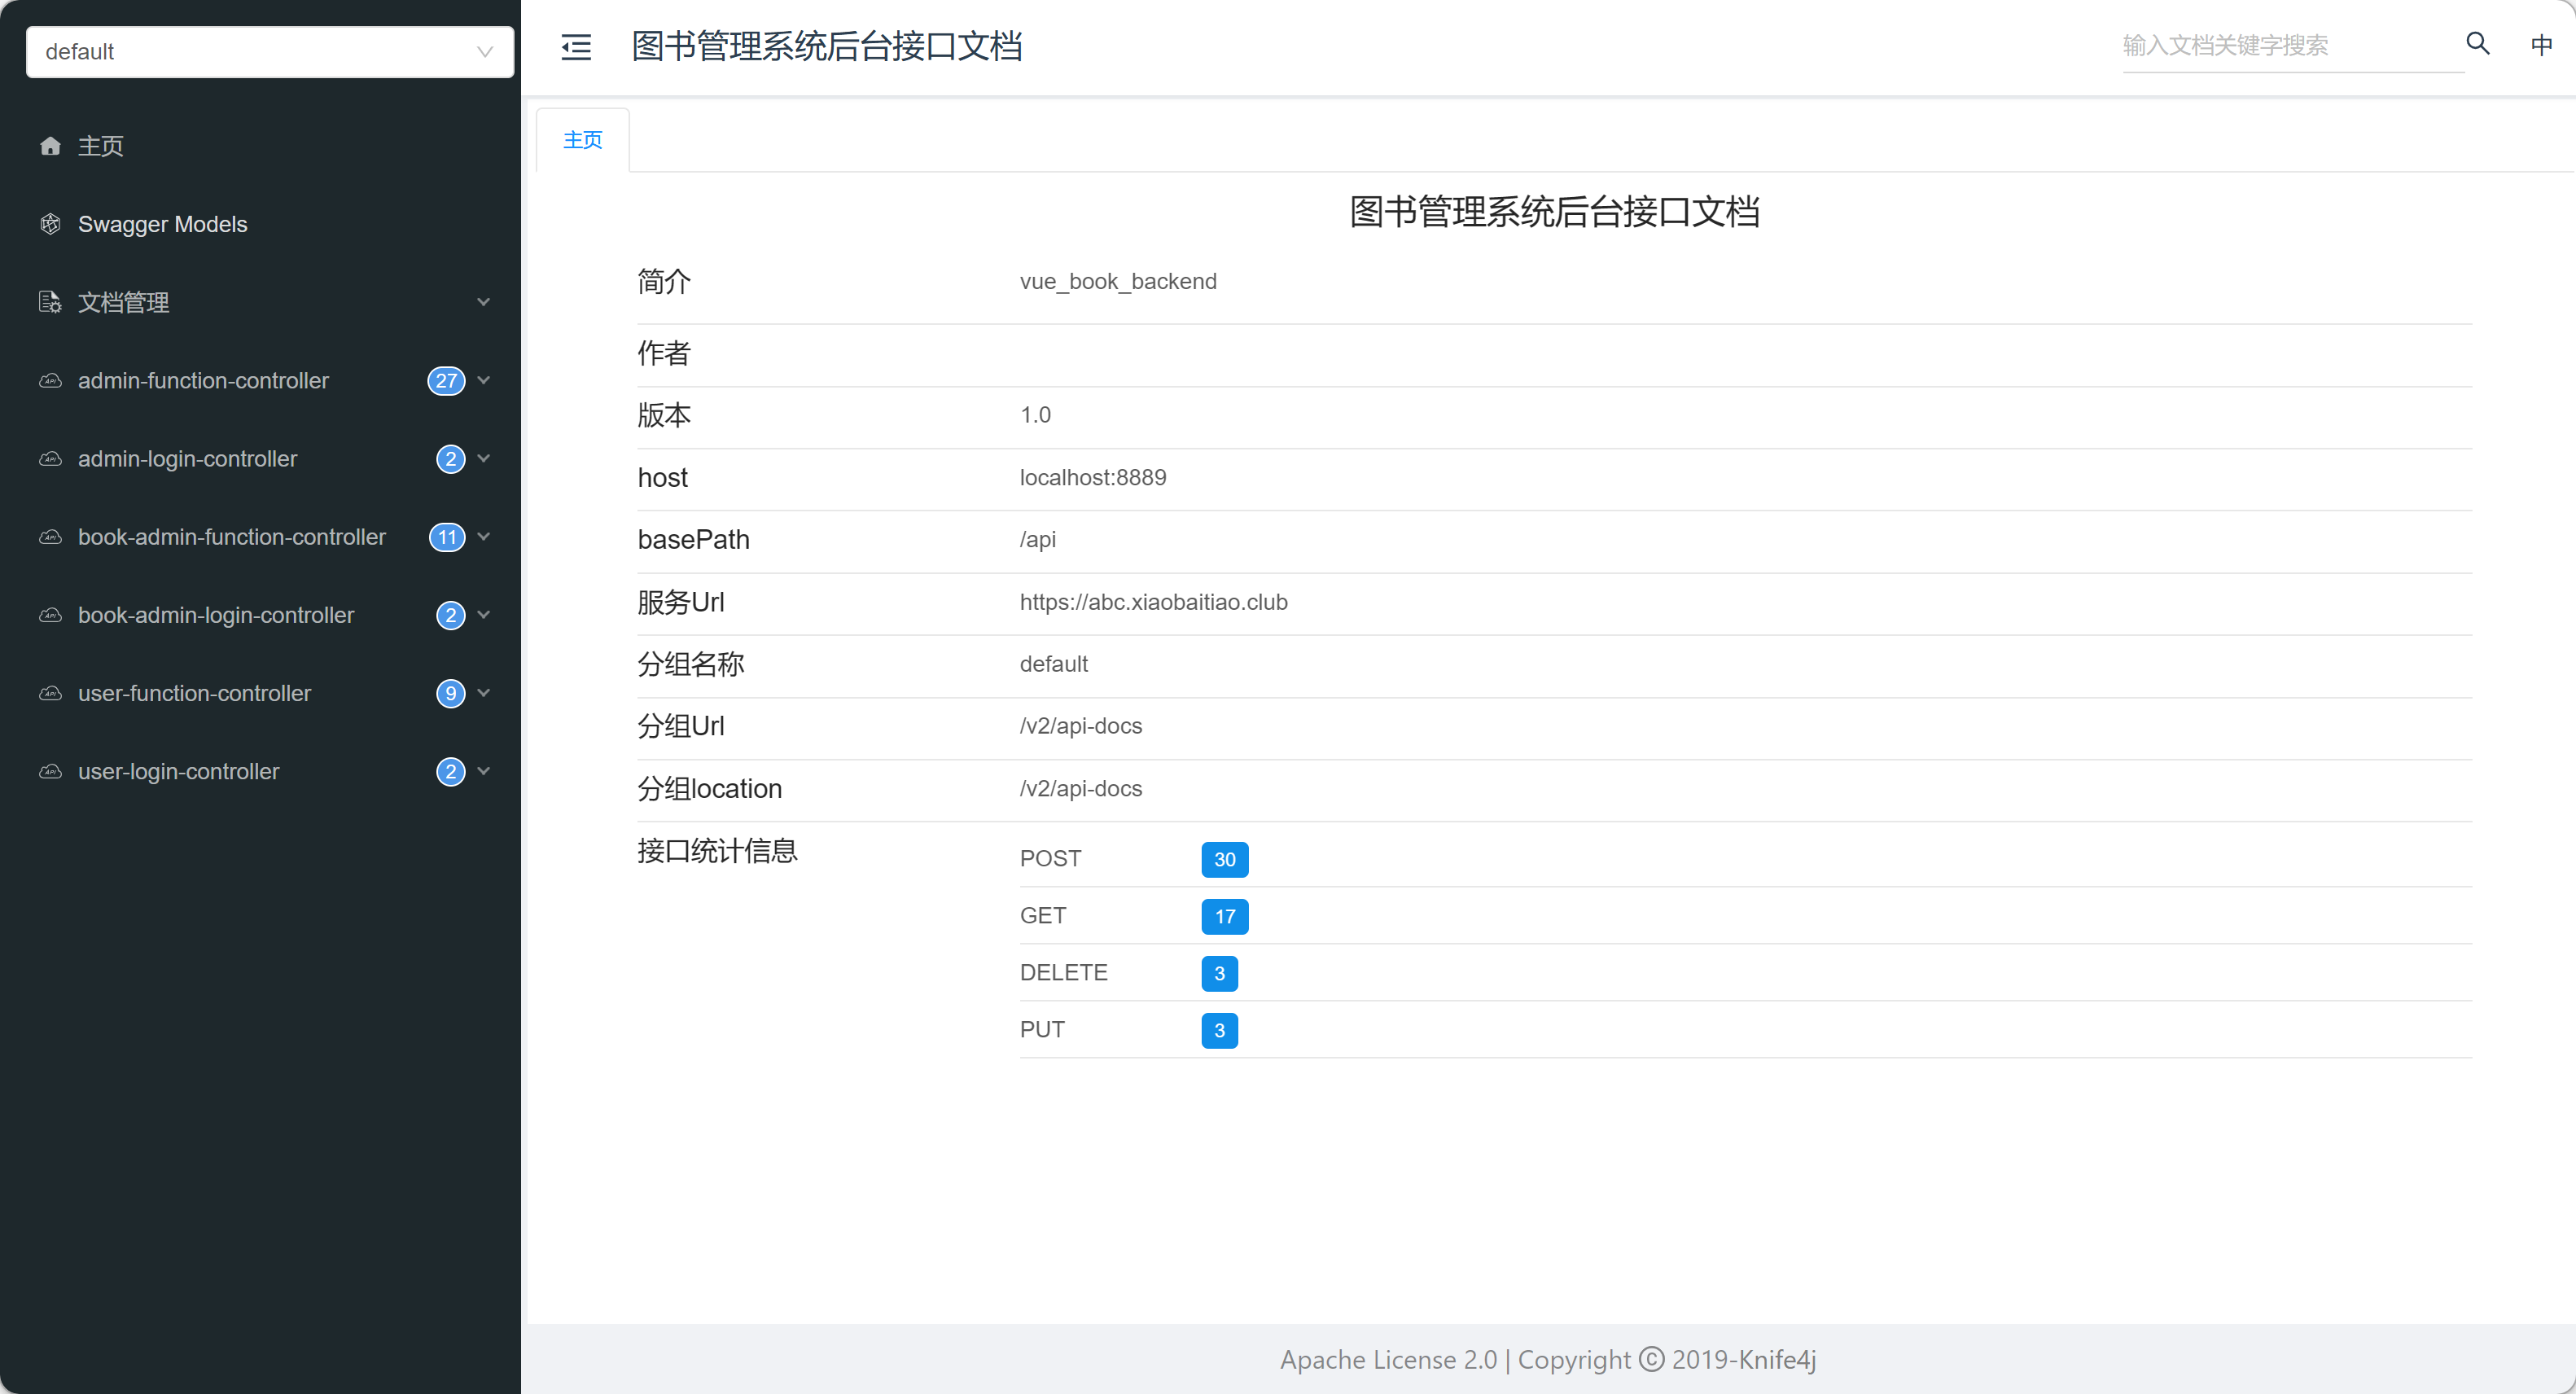Expand user-function-controller chevron

(x=484, y=693)
